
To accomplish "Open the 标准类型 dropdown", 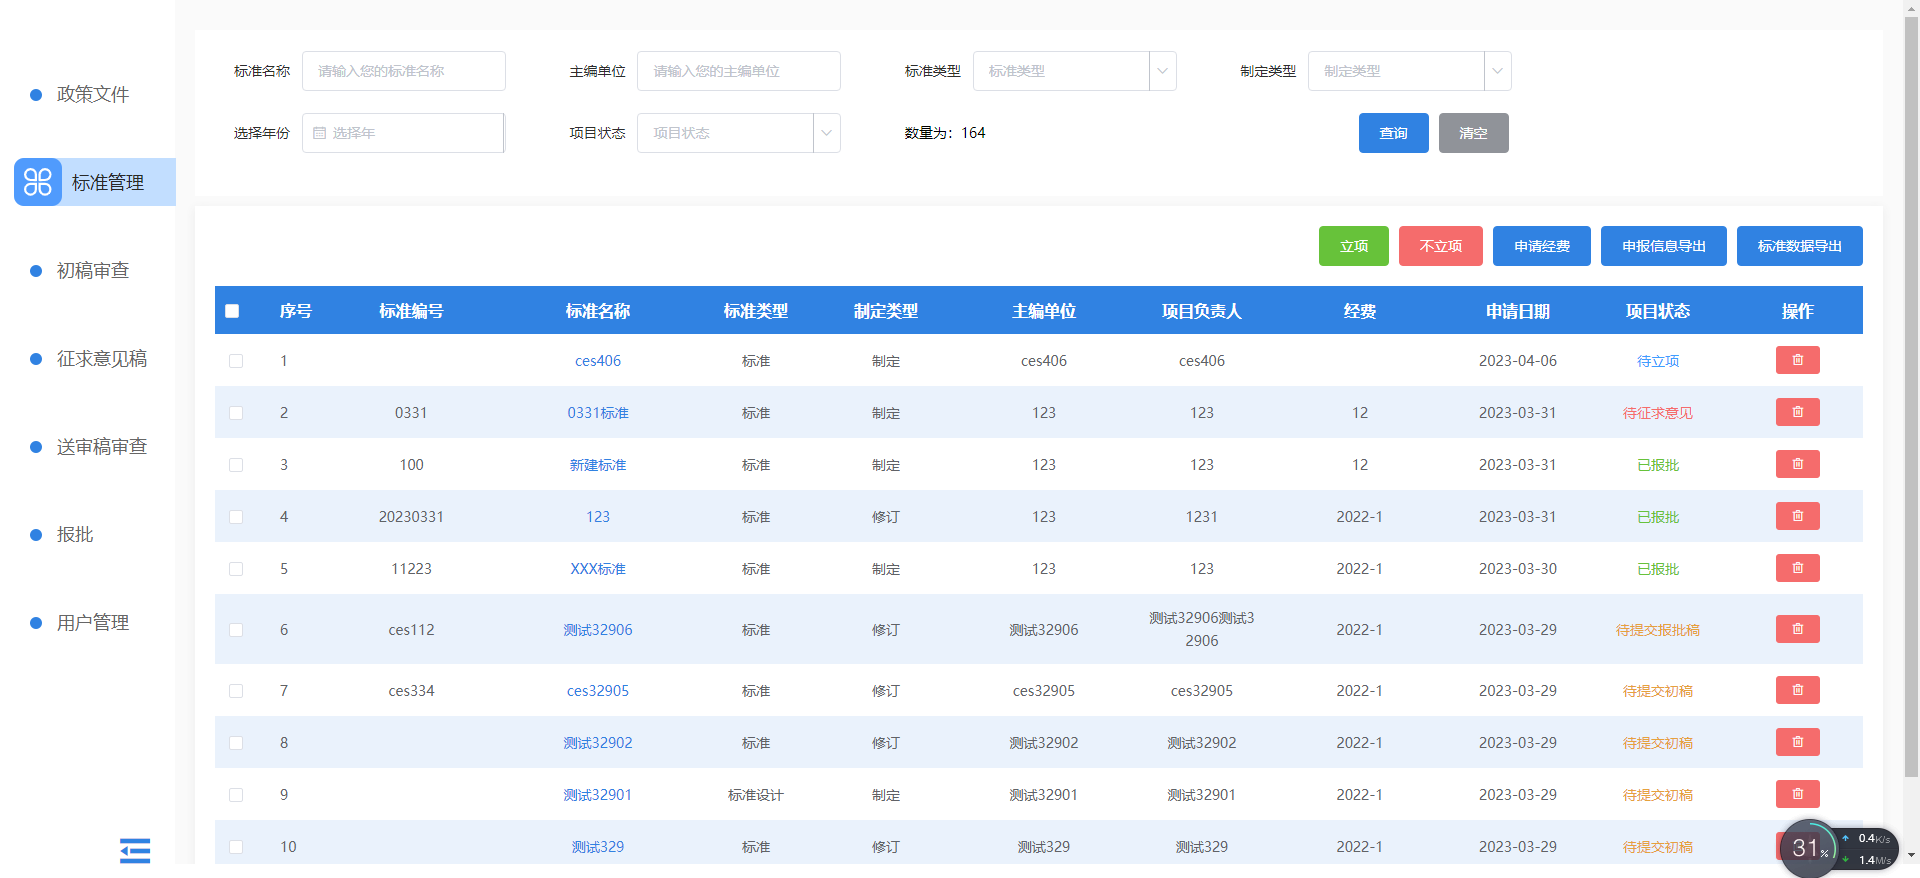I will tap(1074, 71).
